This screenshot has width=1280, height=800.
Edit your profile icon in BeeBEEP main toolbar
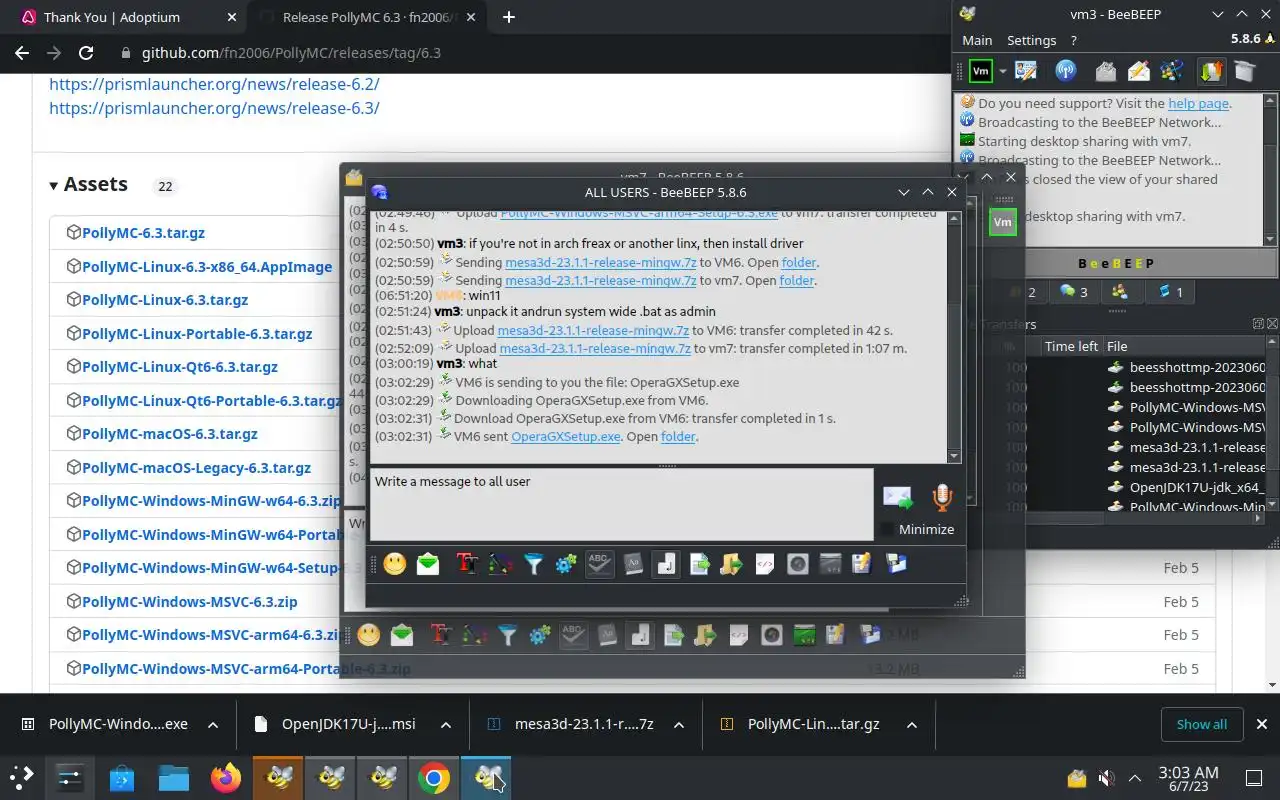(x=1026, y=71)
